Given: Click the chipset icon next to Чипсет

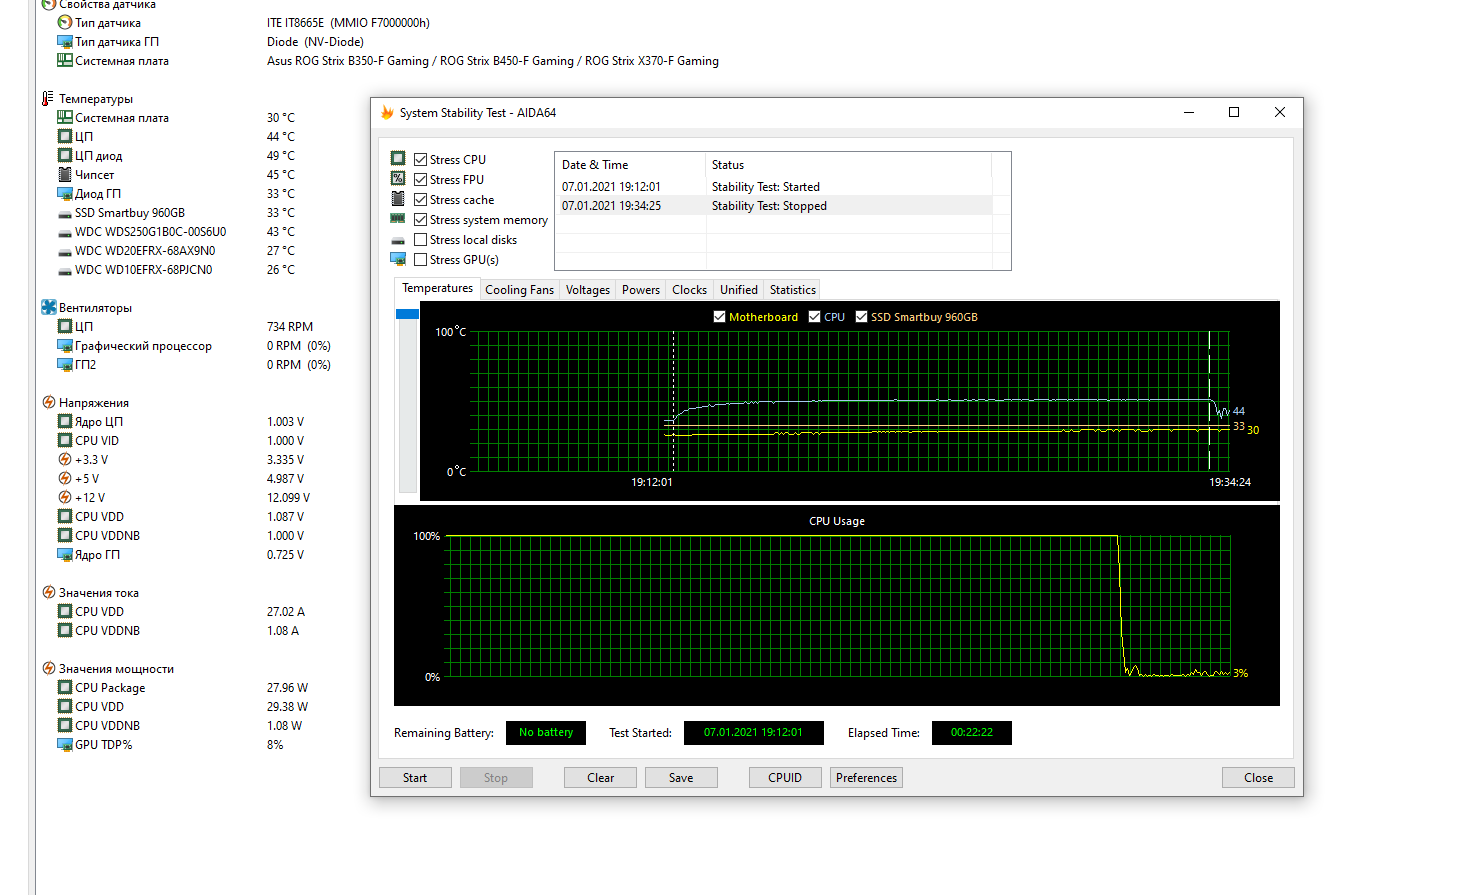Looking at the screenshot, I should tap(65, 174).
